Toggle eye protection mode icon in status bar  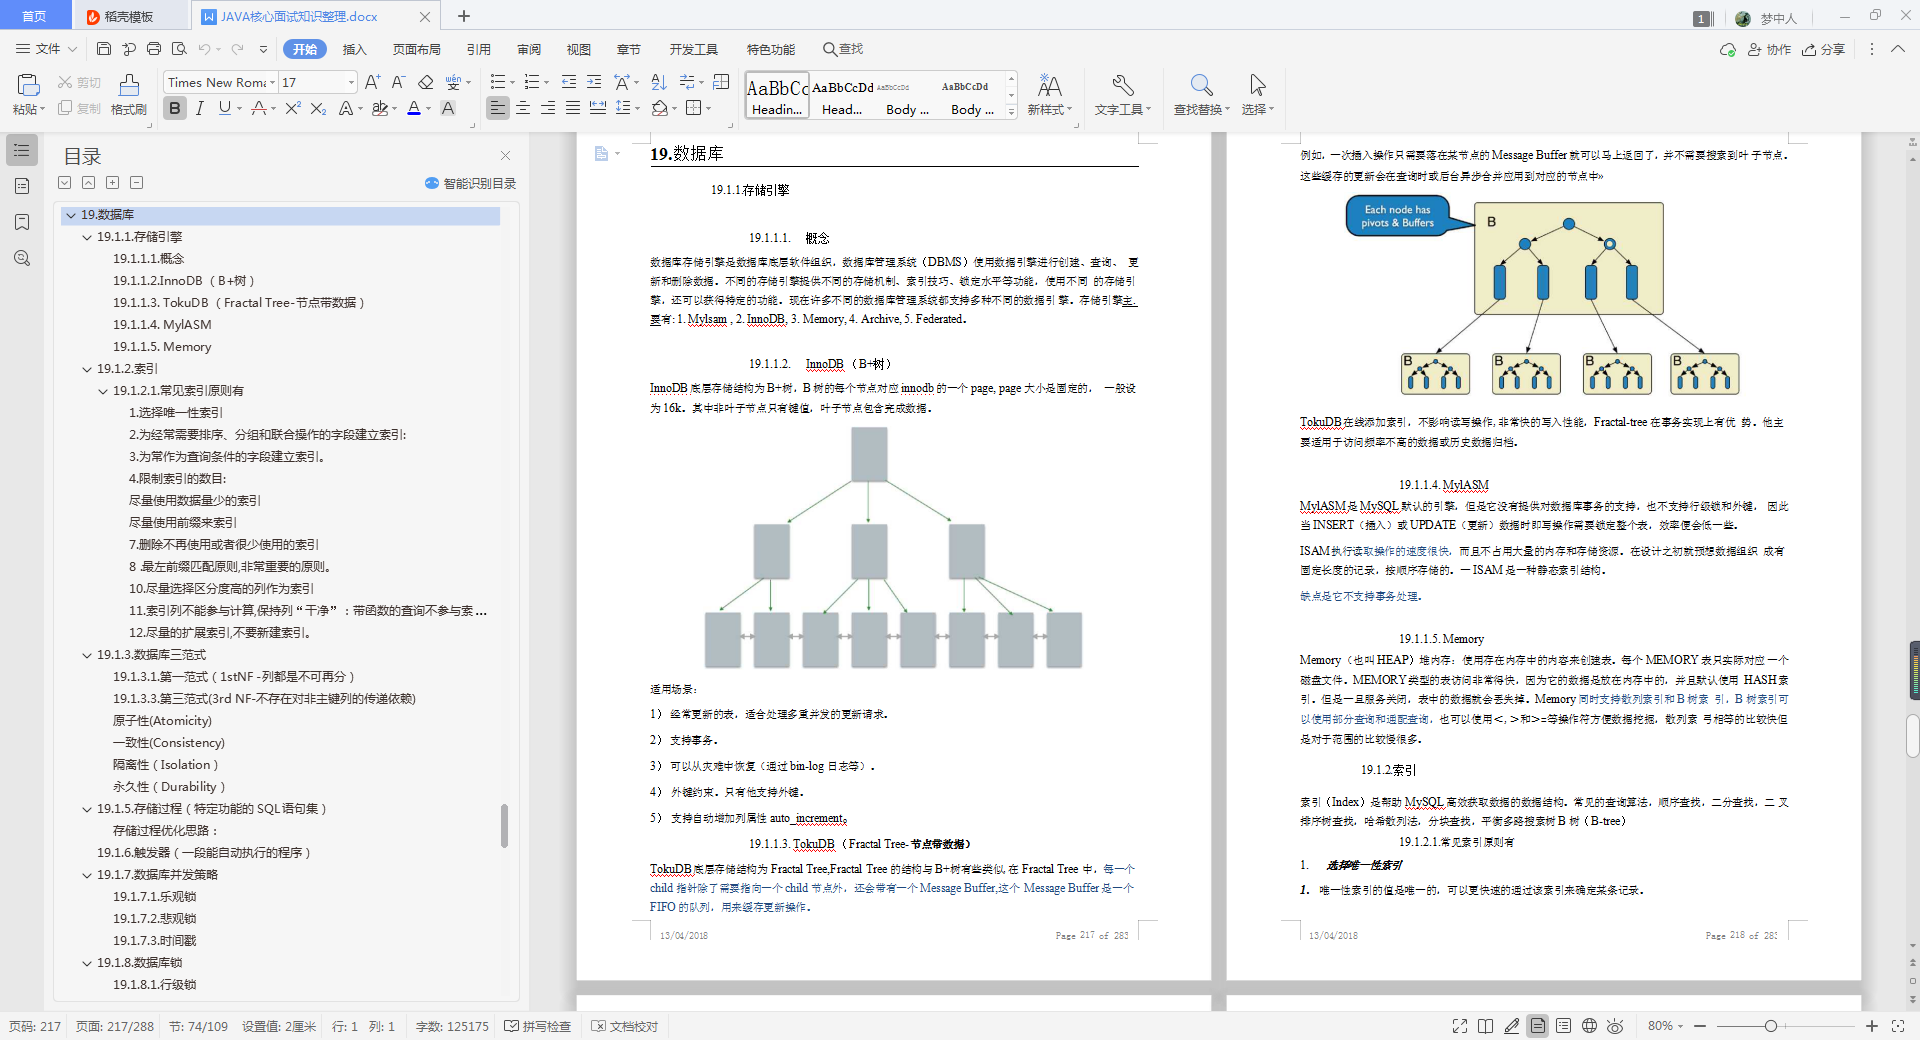tap(1615, 1026)
